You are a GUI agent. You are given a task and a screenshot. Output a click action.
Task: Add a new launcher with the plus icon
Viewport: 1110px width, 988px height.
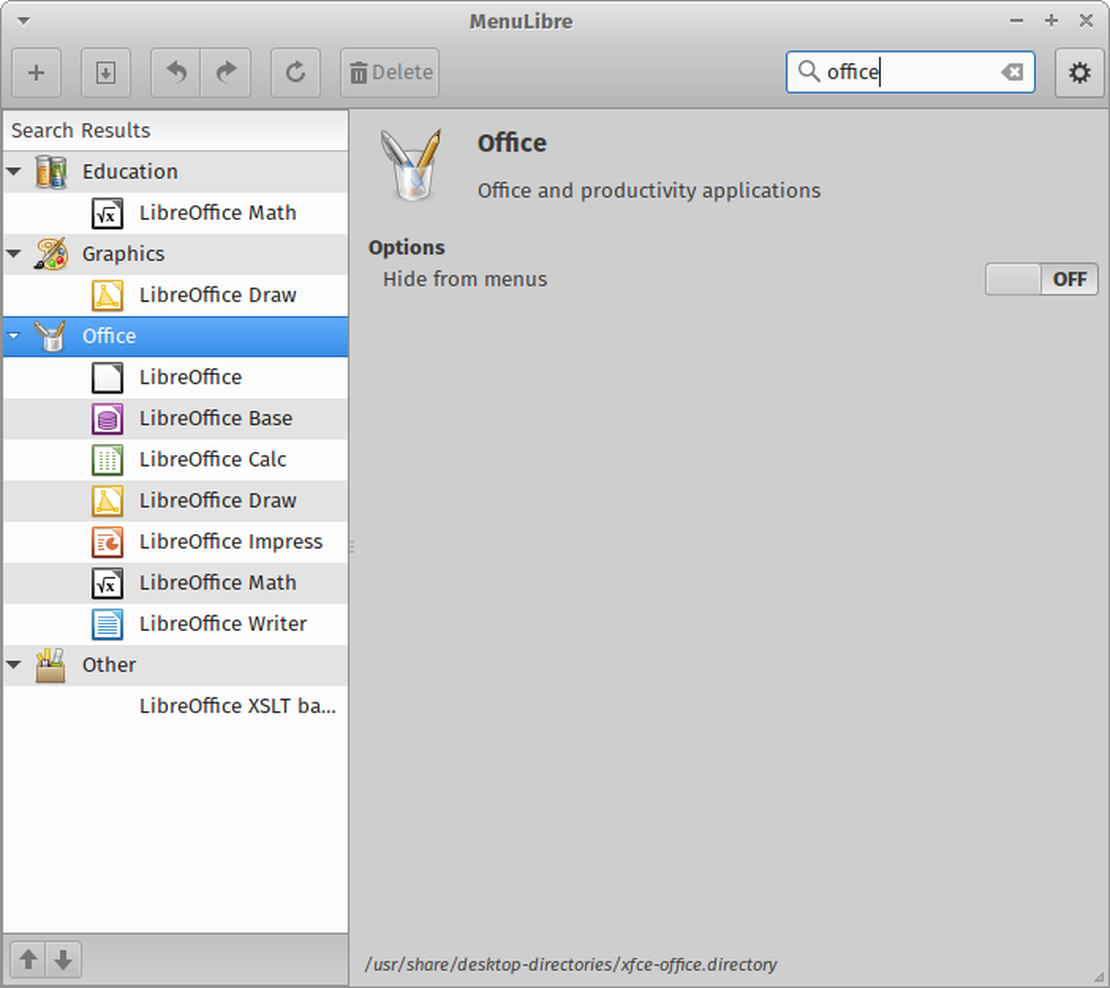click(x=36, y=72)
